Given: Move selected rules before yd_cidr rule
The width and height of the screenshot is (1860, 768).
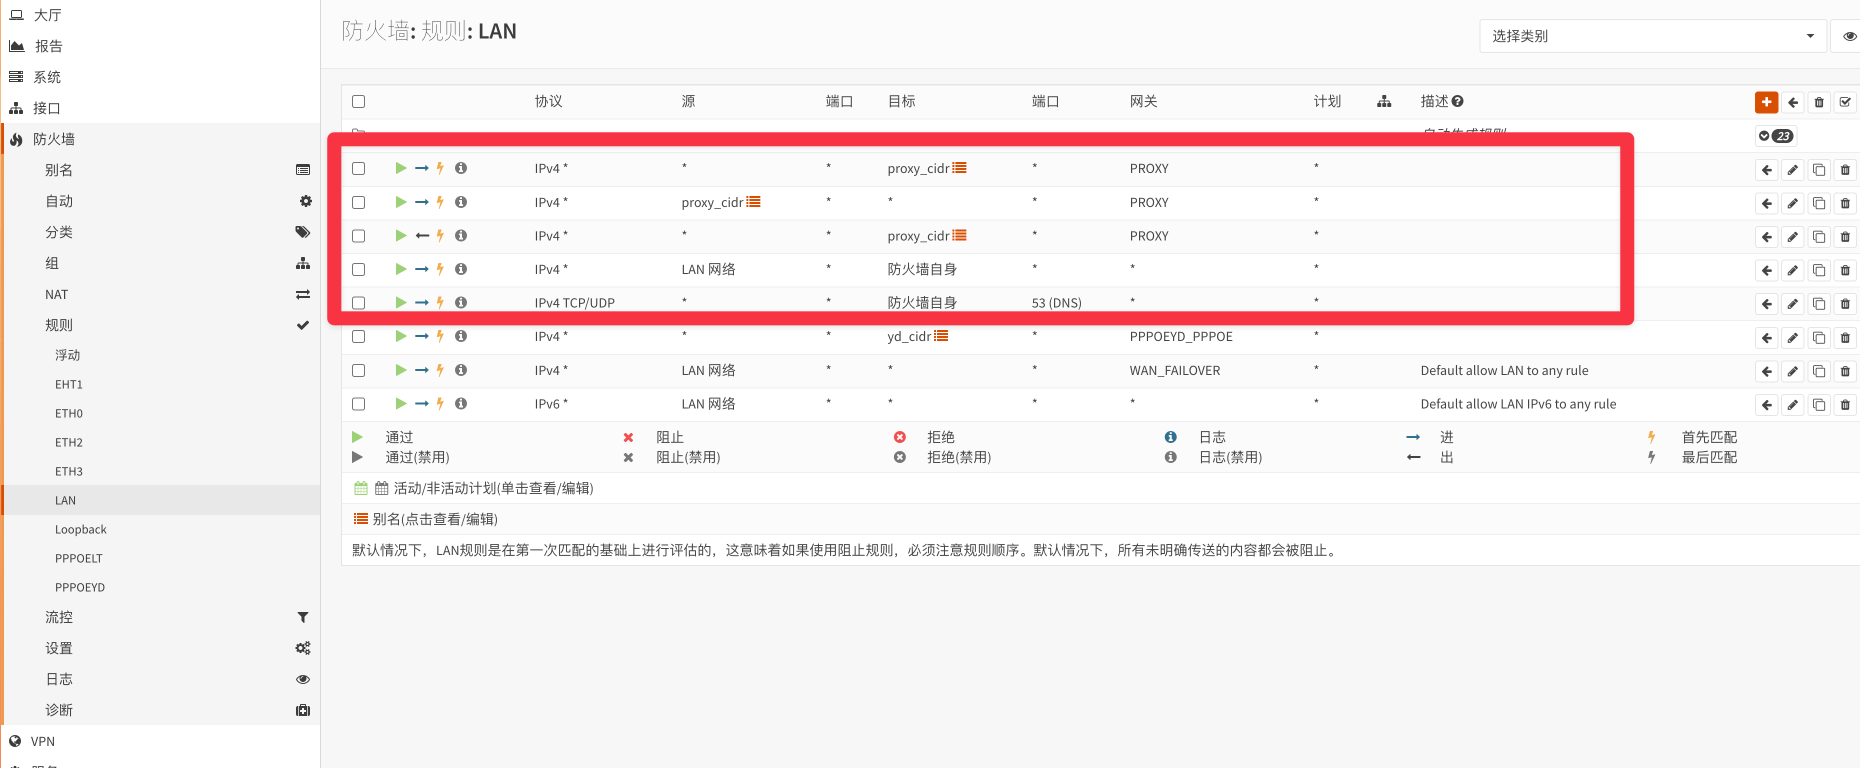Looking at the screenshot, I should (1767, 338).
